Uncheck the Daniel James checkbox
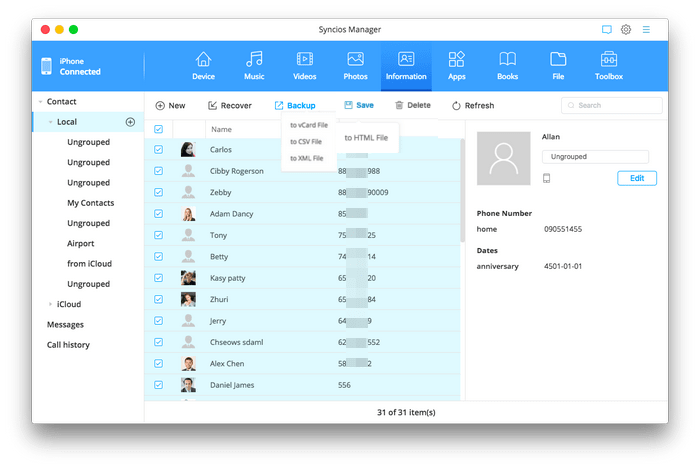The image size is (700, 469). [158, 385]
